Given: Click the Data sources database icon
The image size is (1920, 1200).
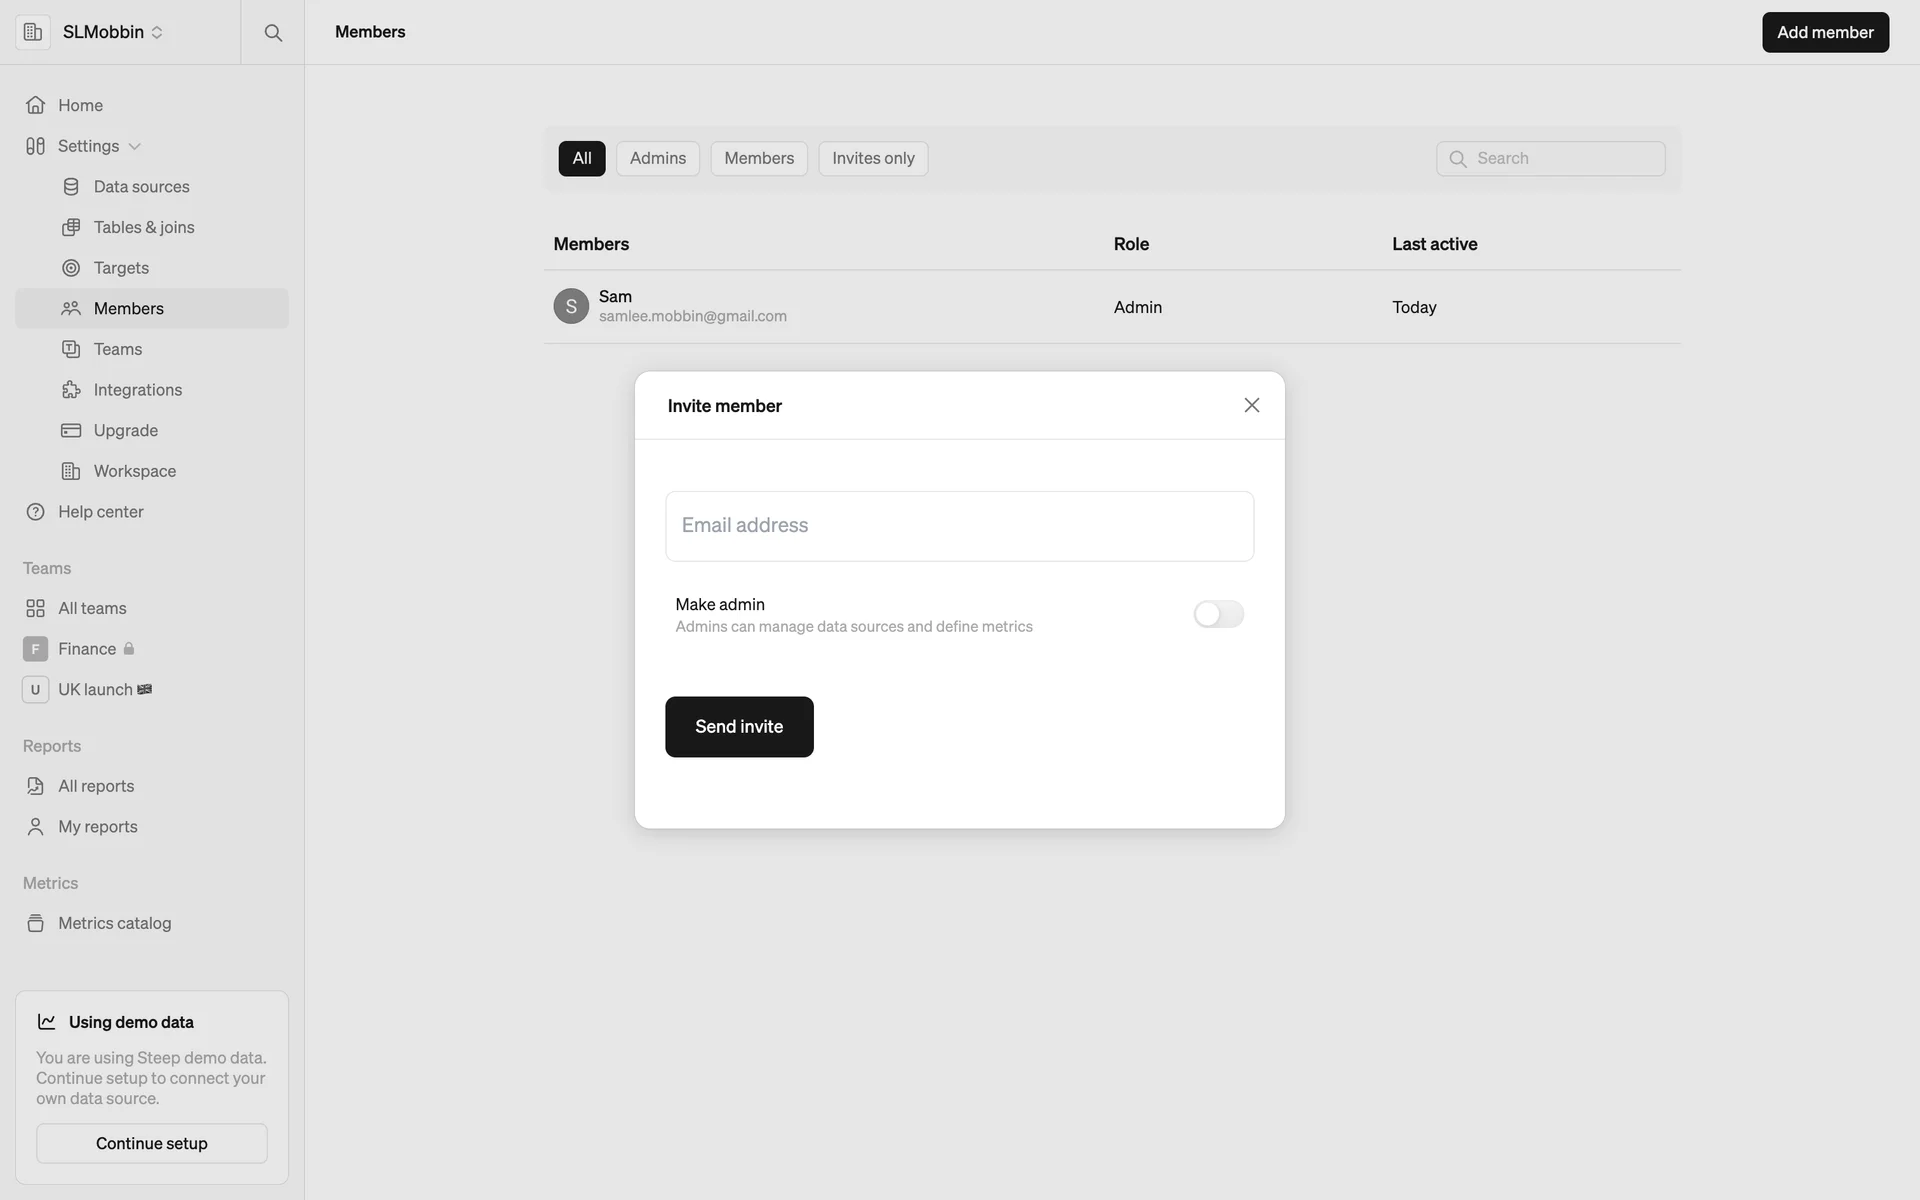Looking at the screenshot, I should (71, 187).
